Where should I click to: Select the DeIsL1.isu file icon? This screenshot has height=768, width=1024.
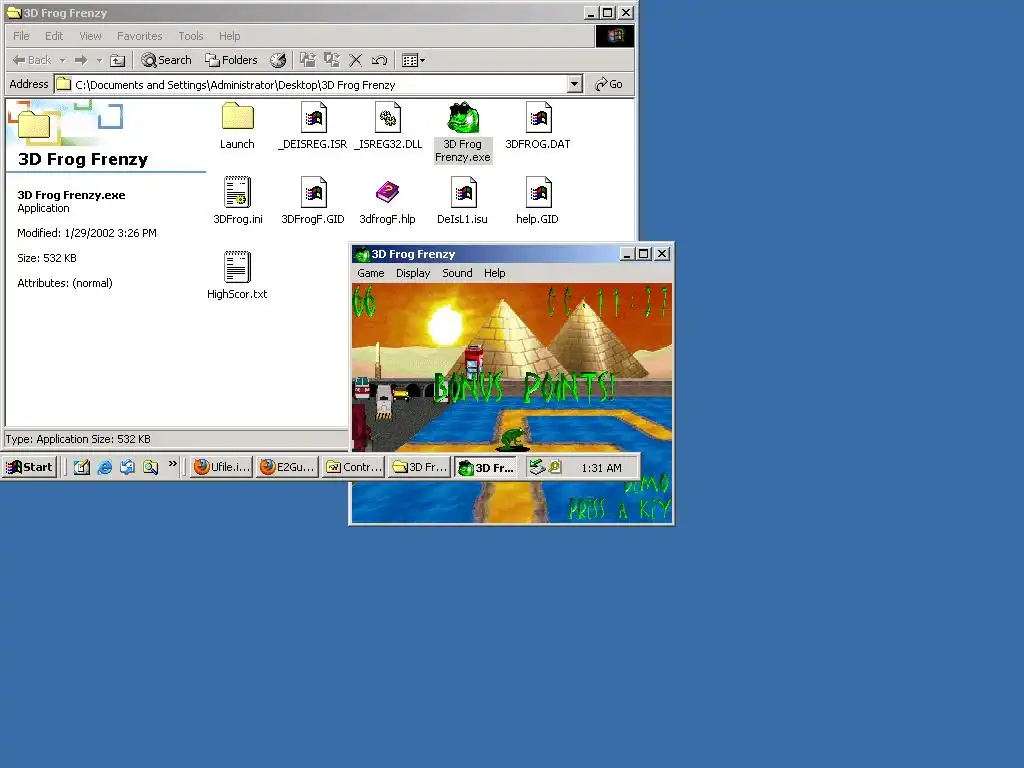click(463, 192)
